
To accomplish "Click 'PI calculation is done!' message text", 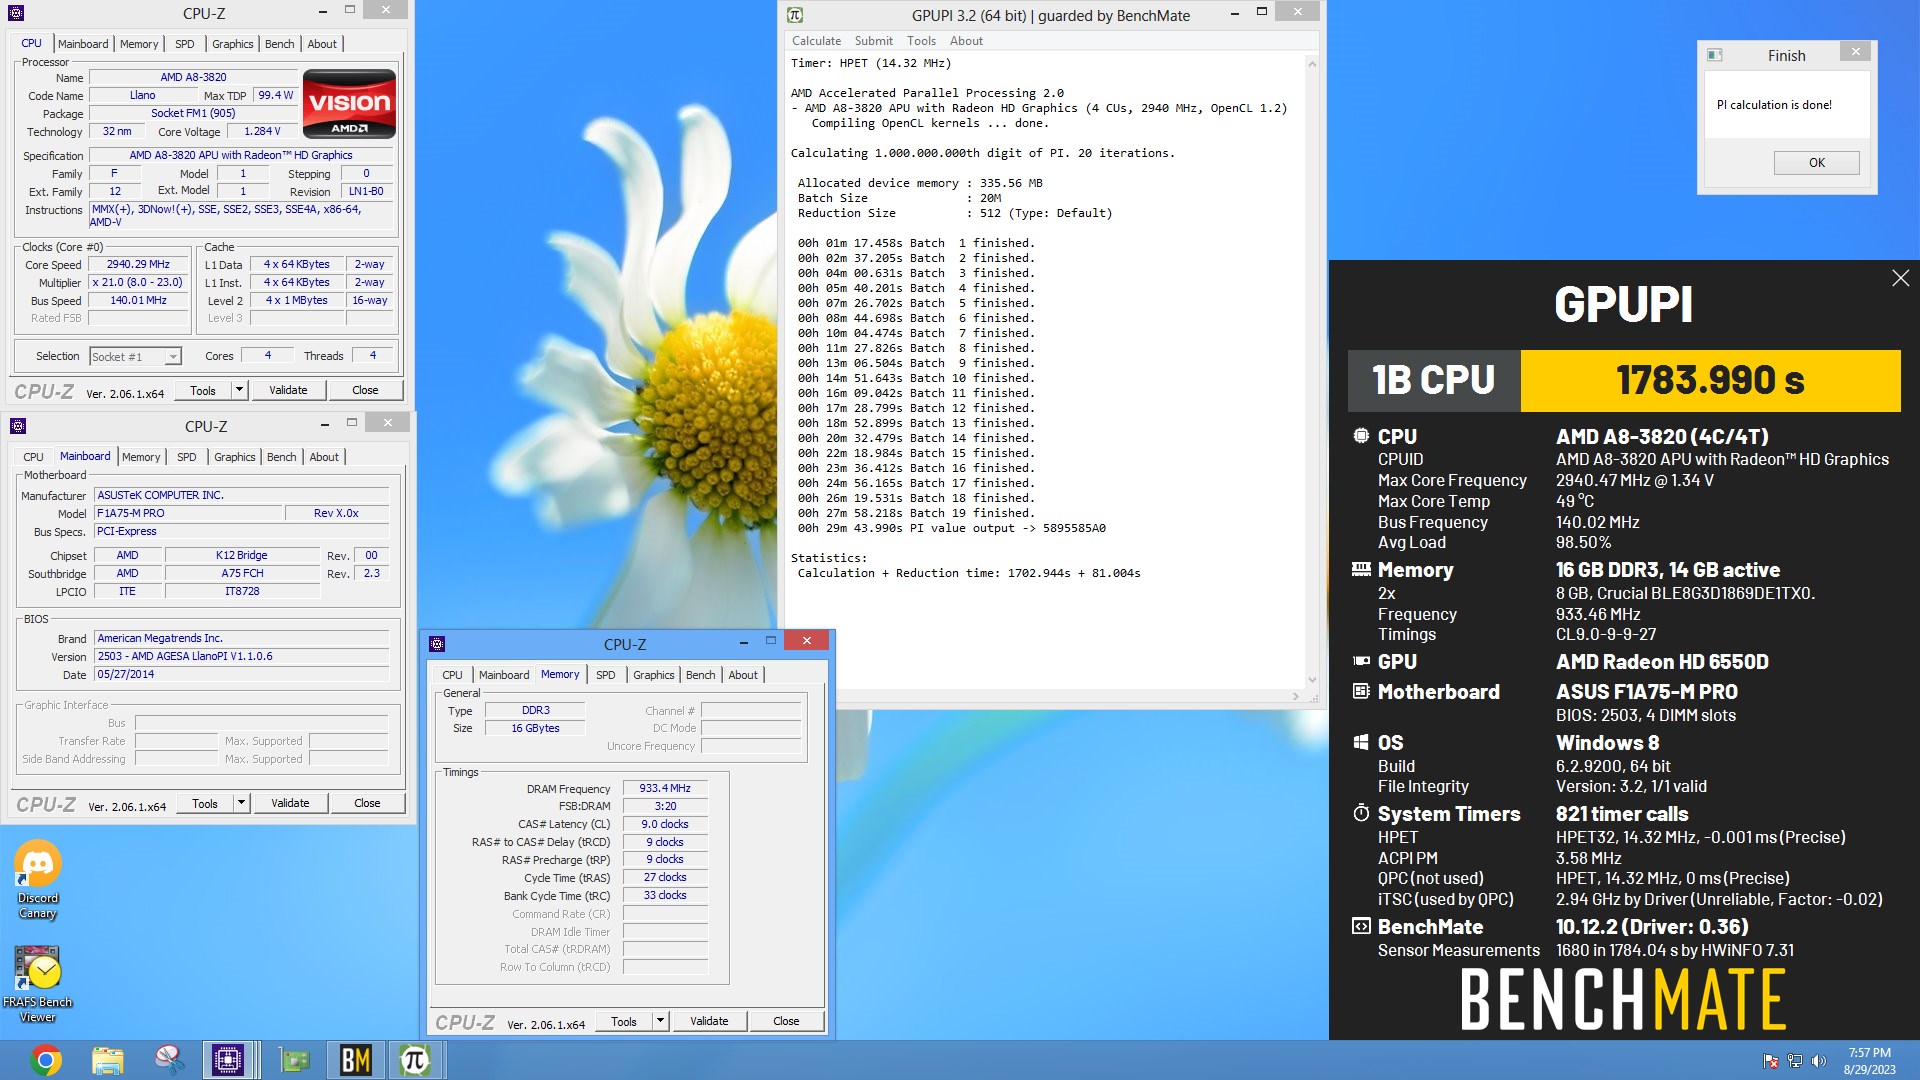I will click(1774, 105).
